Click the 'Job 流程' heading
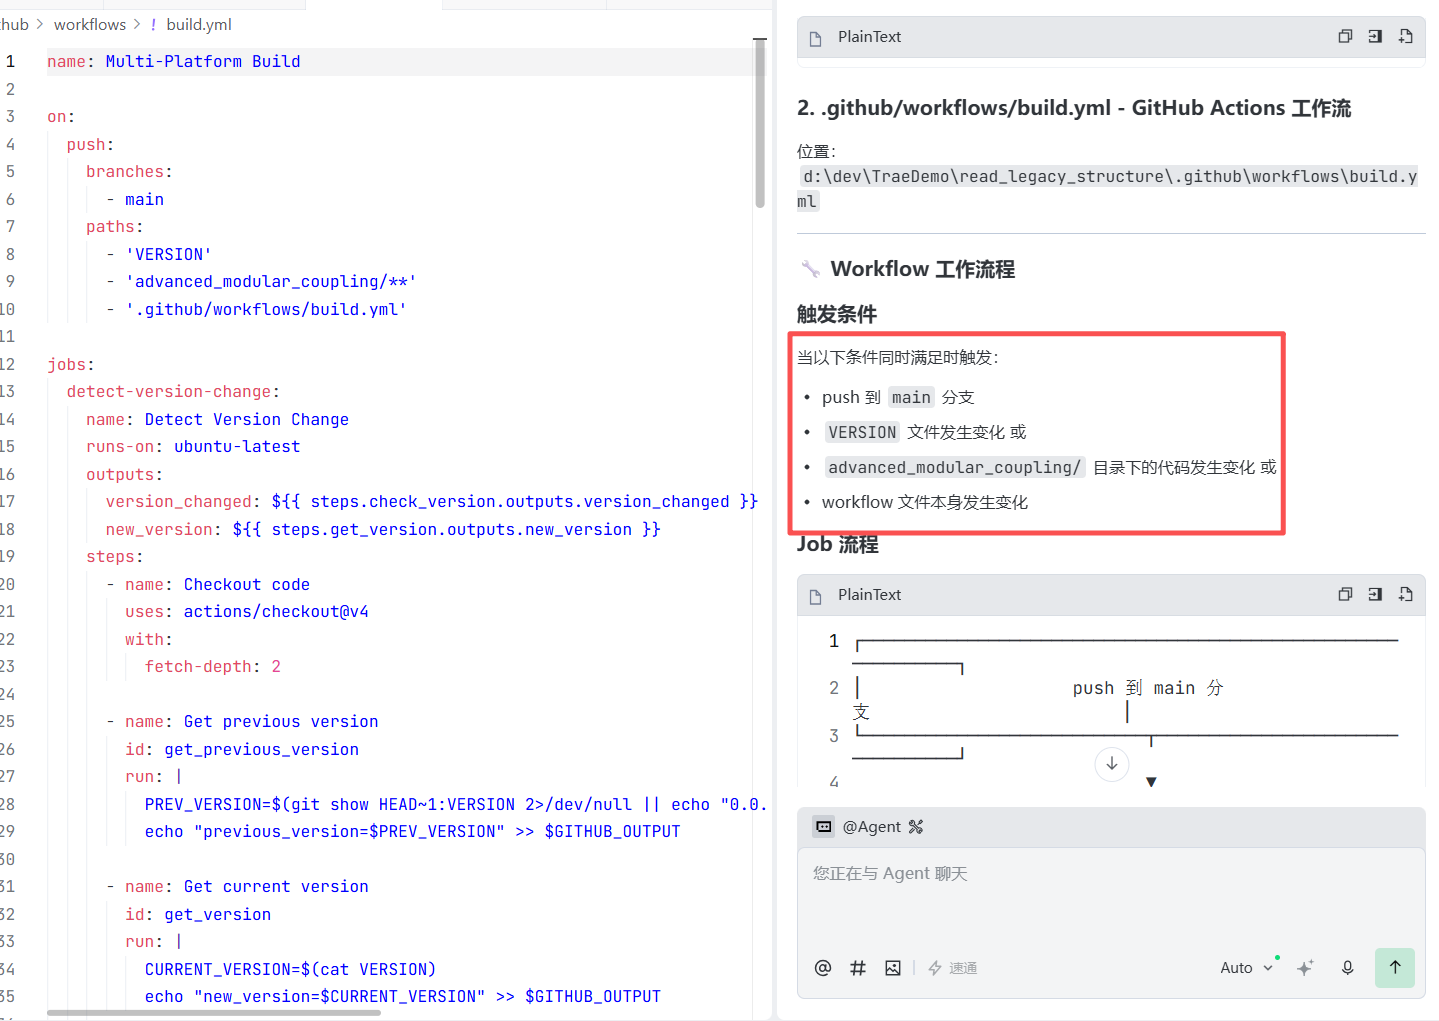 (838, 545)
